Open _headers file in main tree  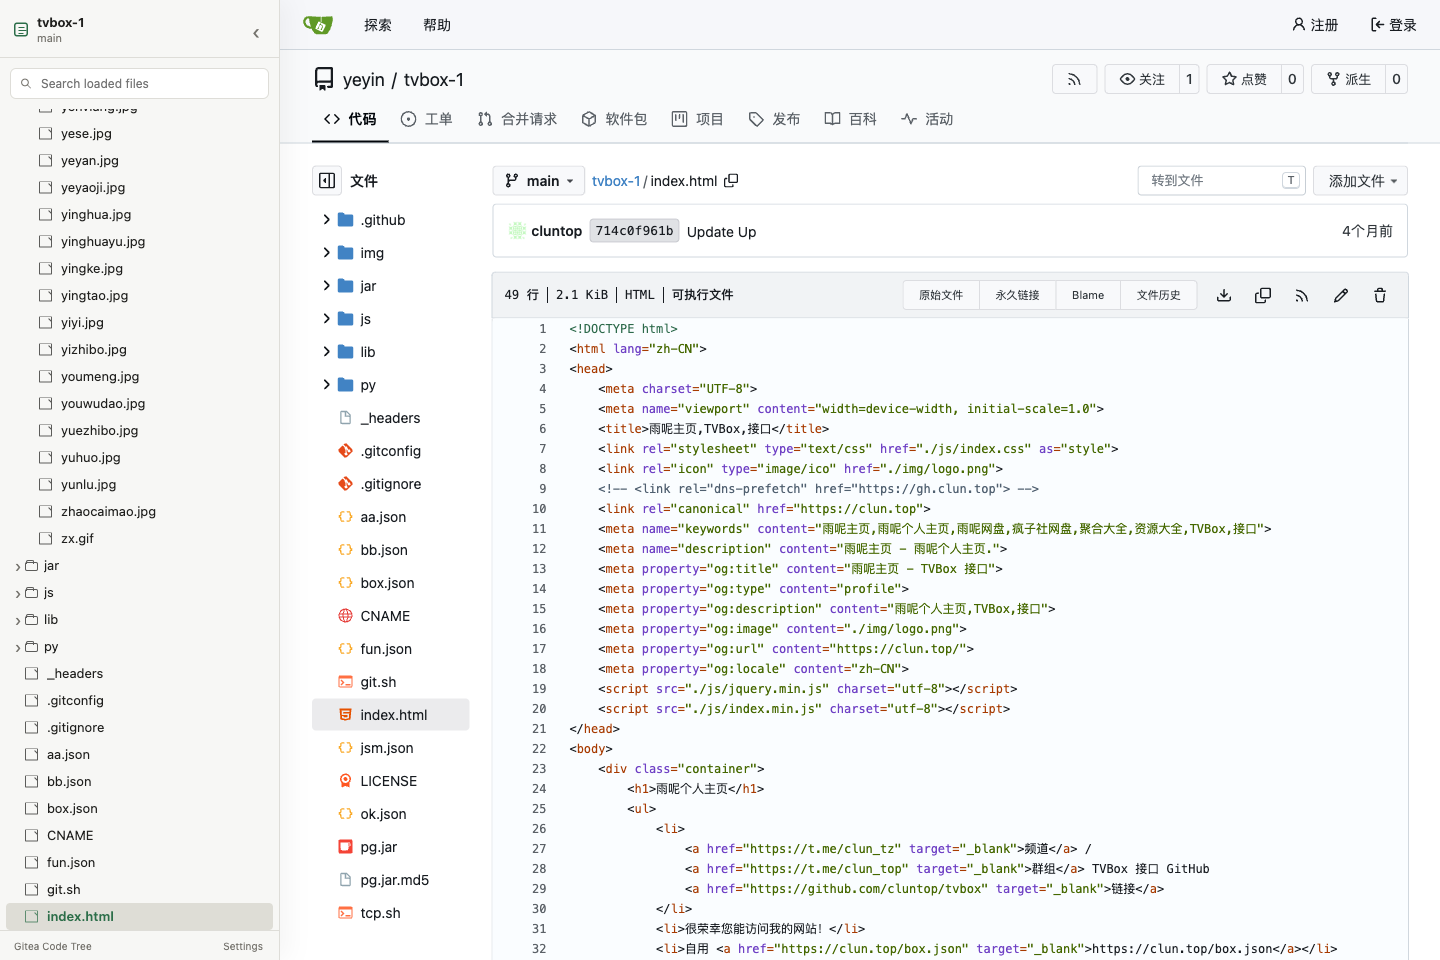point(390,418)
